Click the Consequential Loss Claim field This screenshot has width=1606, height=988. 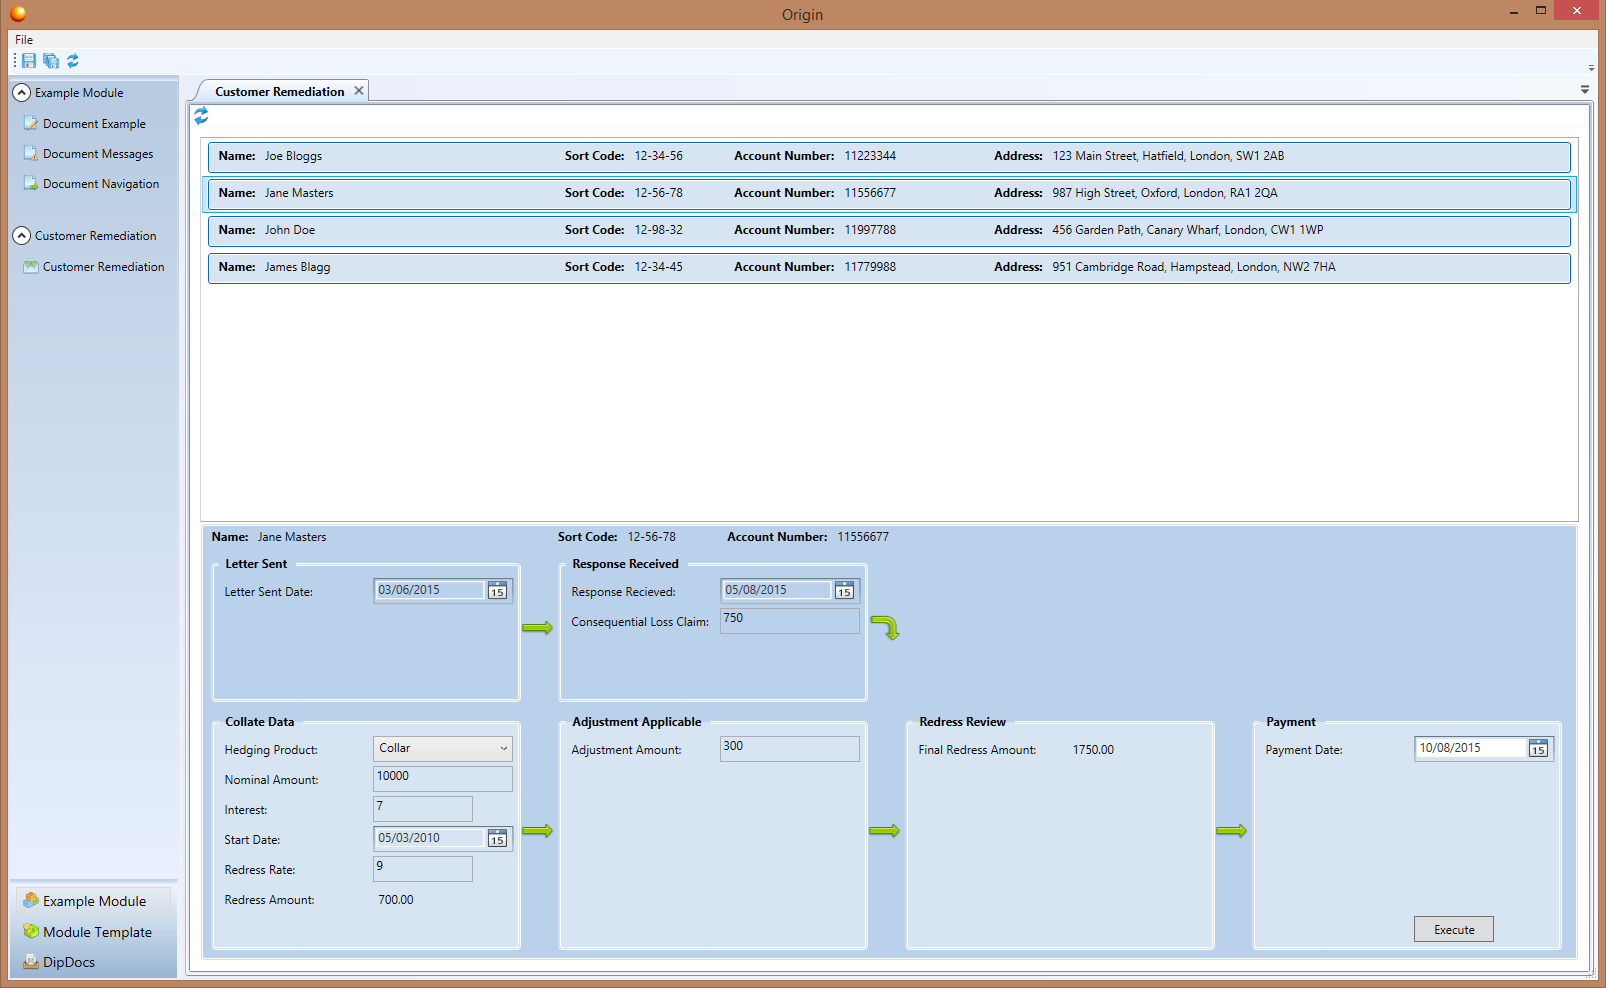click(789, 621)
